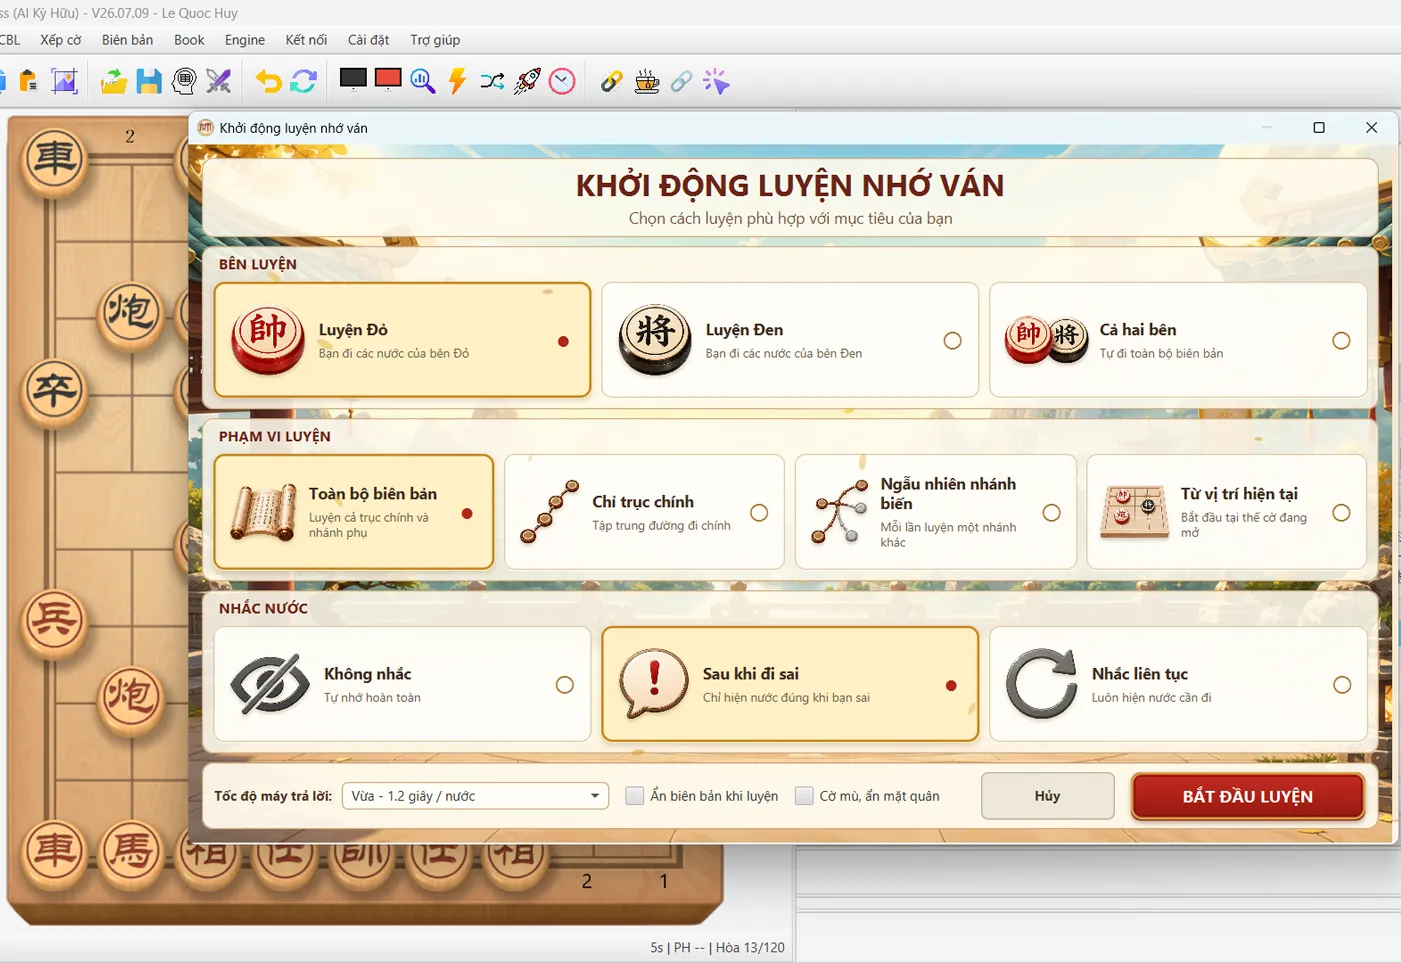Select the Luyện Đỏ option
Screen dimensions: 1401x963
402,340
